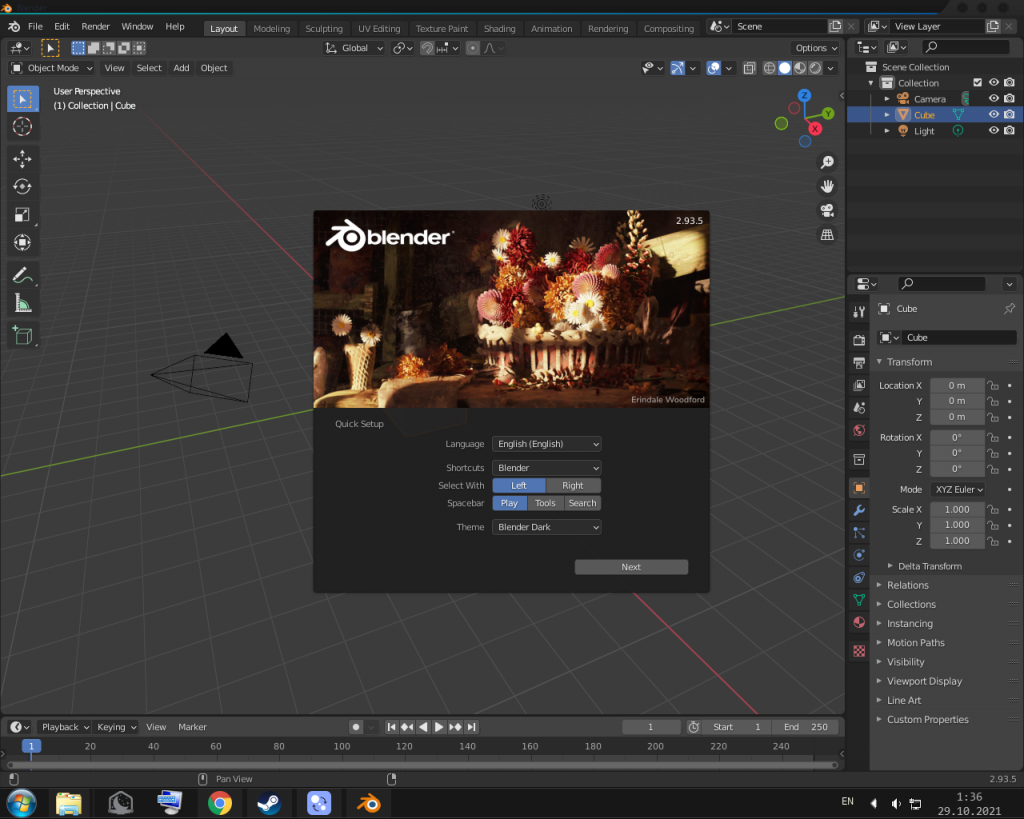The image size is (1024, 819).
Task: Switch to the Sculpting workspace tab
Action: [x=323, y=28]
